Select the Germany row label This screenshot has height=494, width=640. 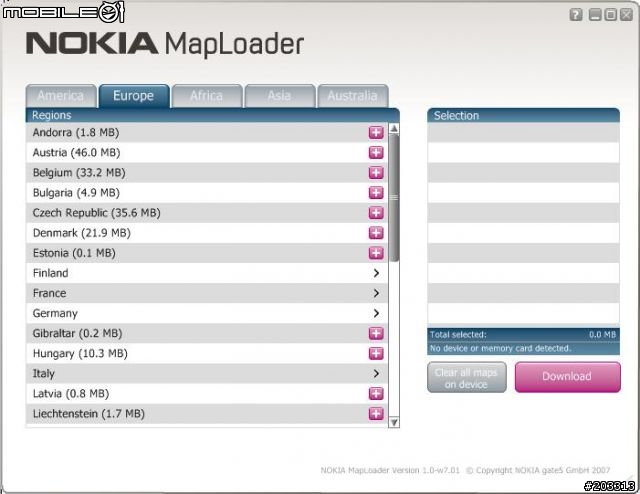(55, 313)
